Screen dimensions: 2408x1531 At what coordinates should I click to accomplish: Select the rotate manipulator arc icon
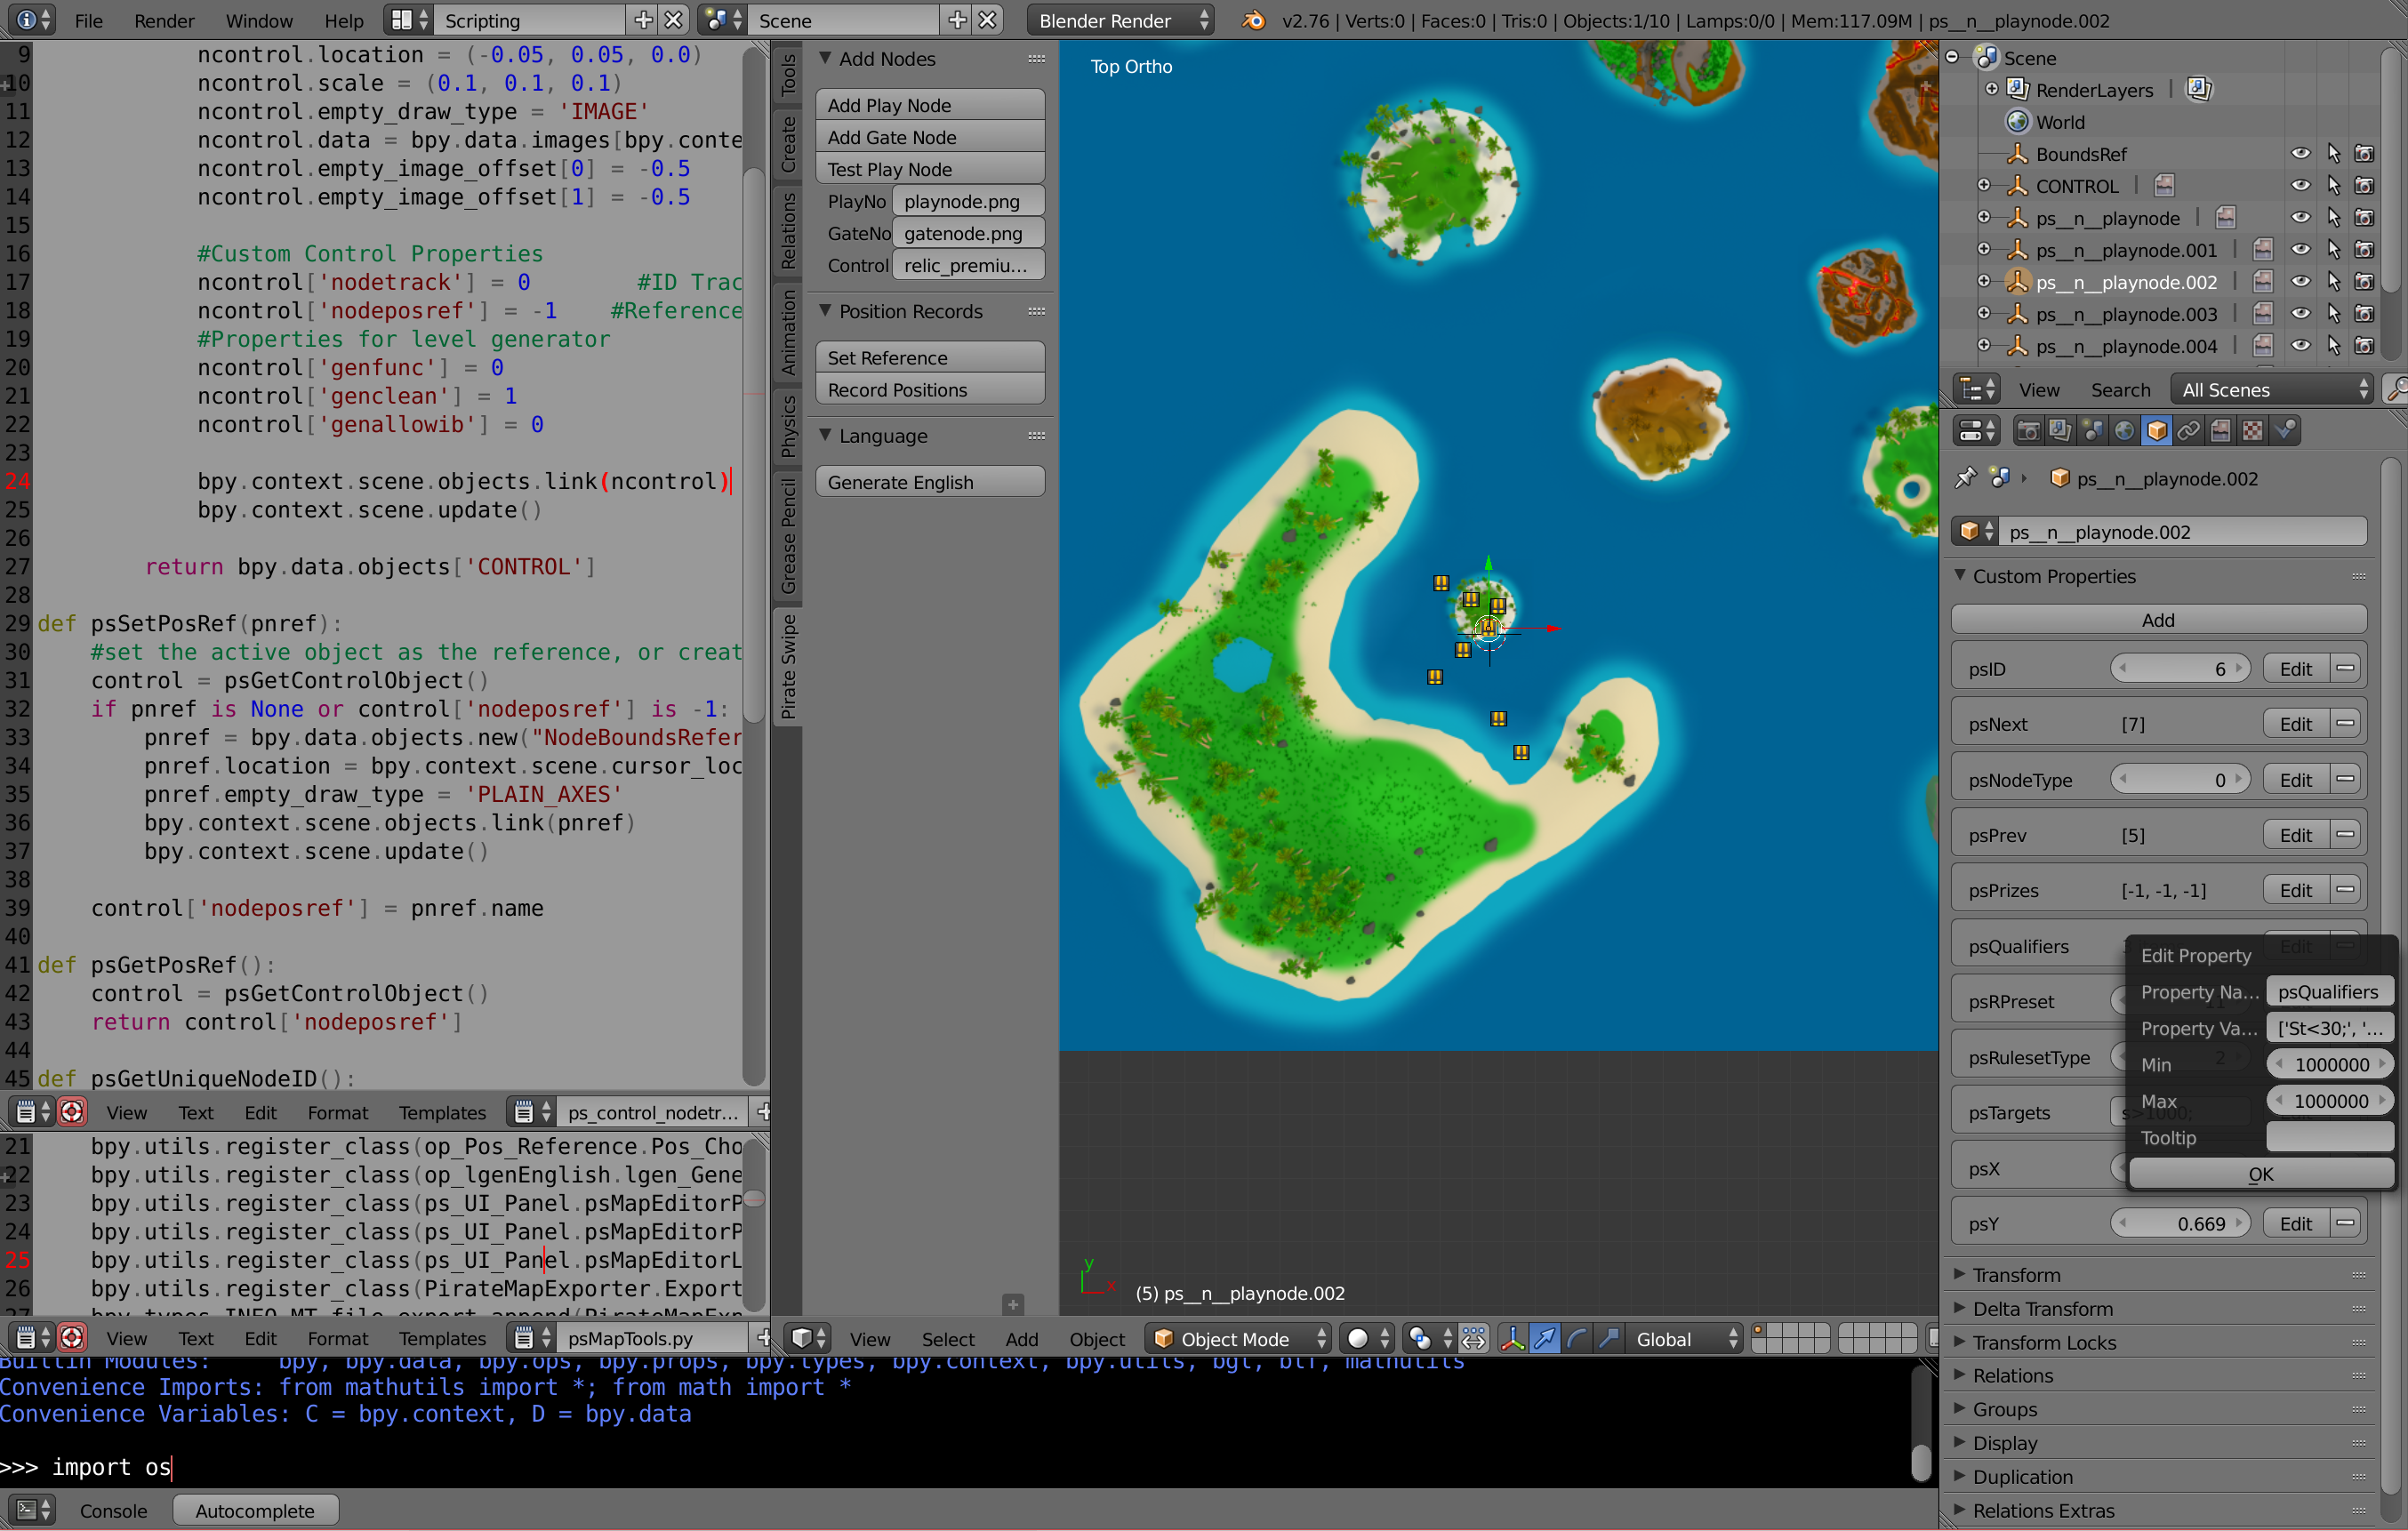1577,1339
